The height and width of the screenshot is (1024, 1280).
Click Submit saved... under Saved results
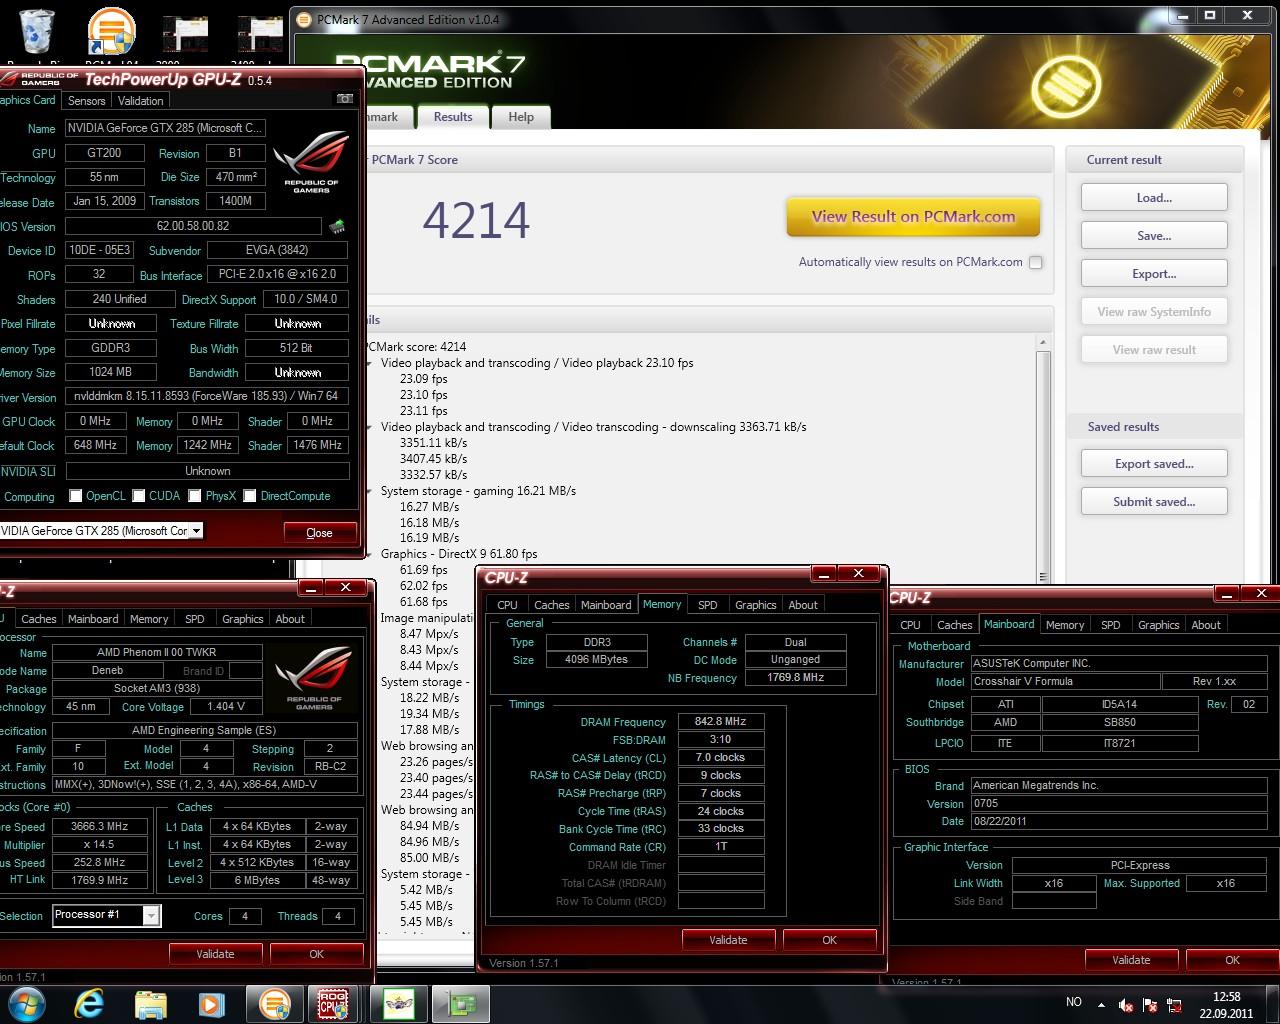pyautogui.click(x=1154, y=502)
